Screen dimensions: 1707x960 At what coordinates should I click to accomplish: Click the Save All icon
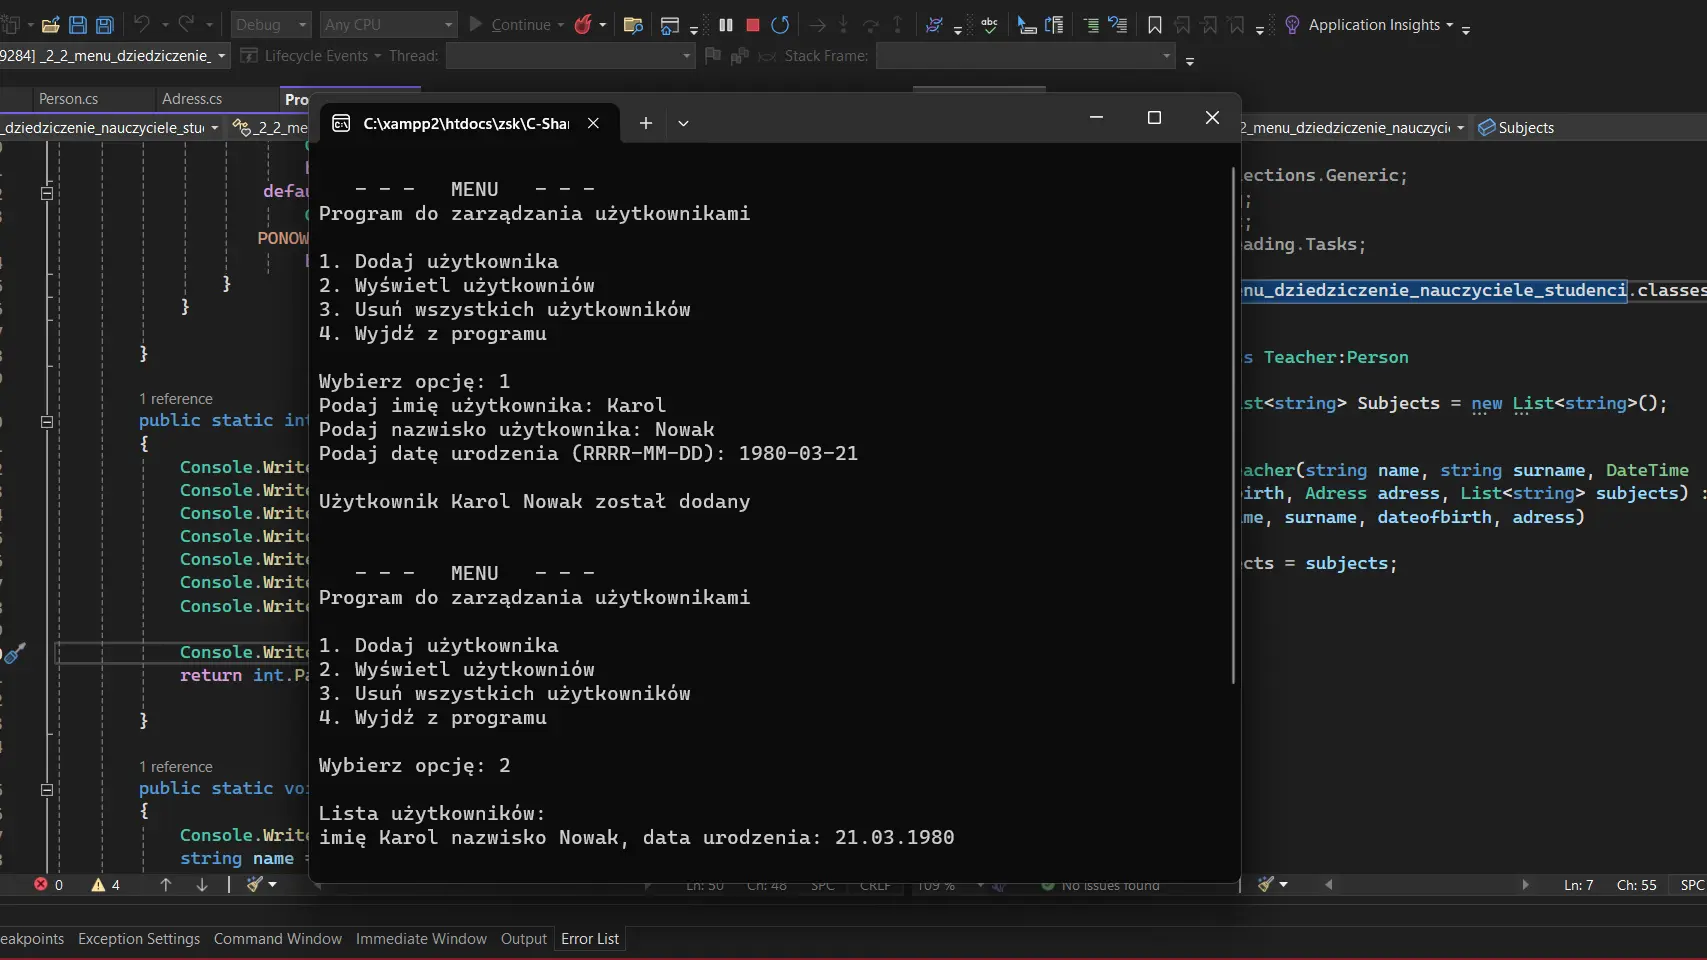(104, 25)
